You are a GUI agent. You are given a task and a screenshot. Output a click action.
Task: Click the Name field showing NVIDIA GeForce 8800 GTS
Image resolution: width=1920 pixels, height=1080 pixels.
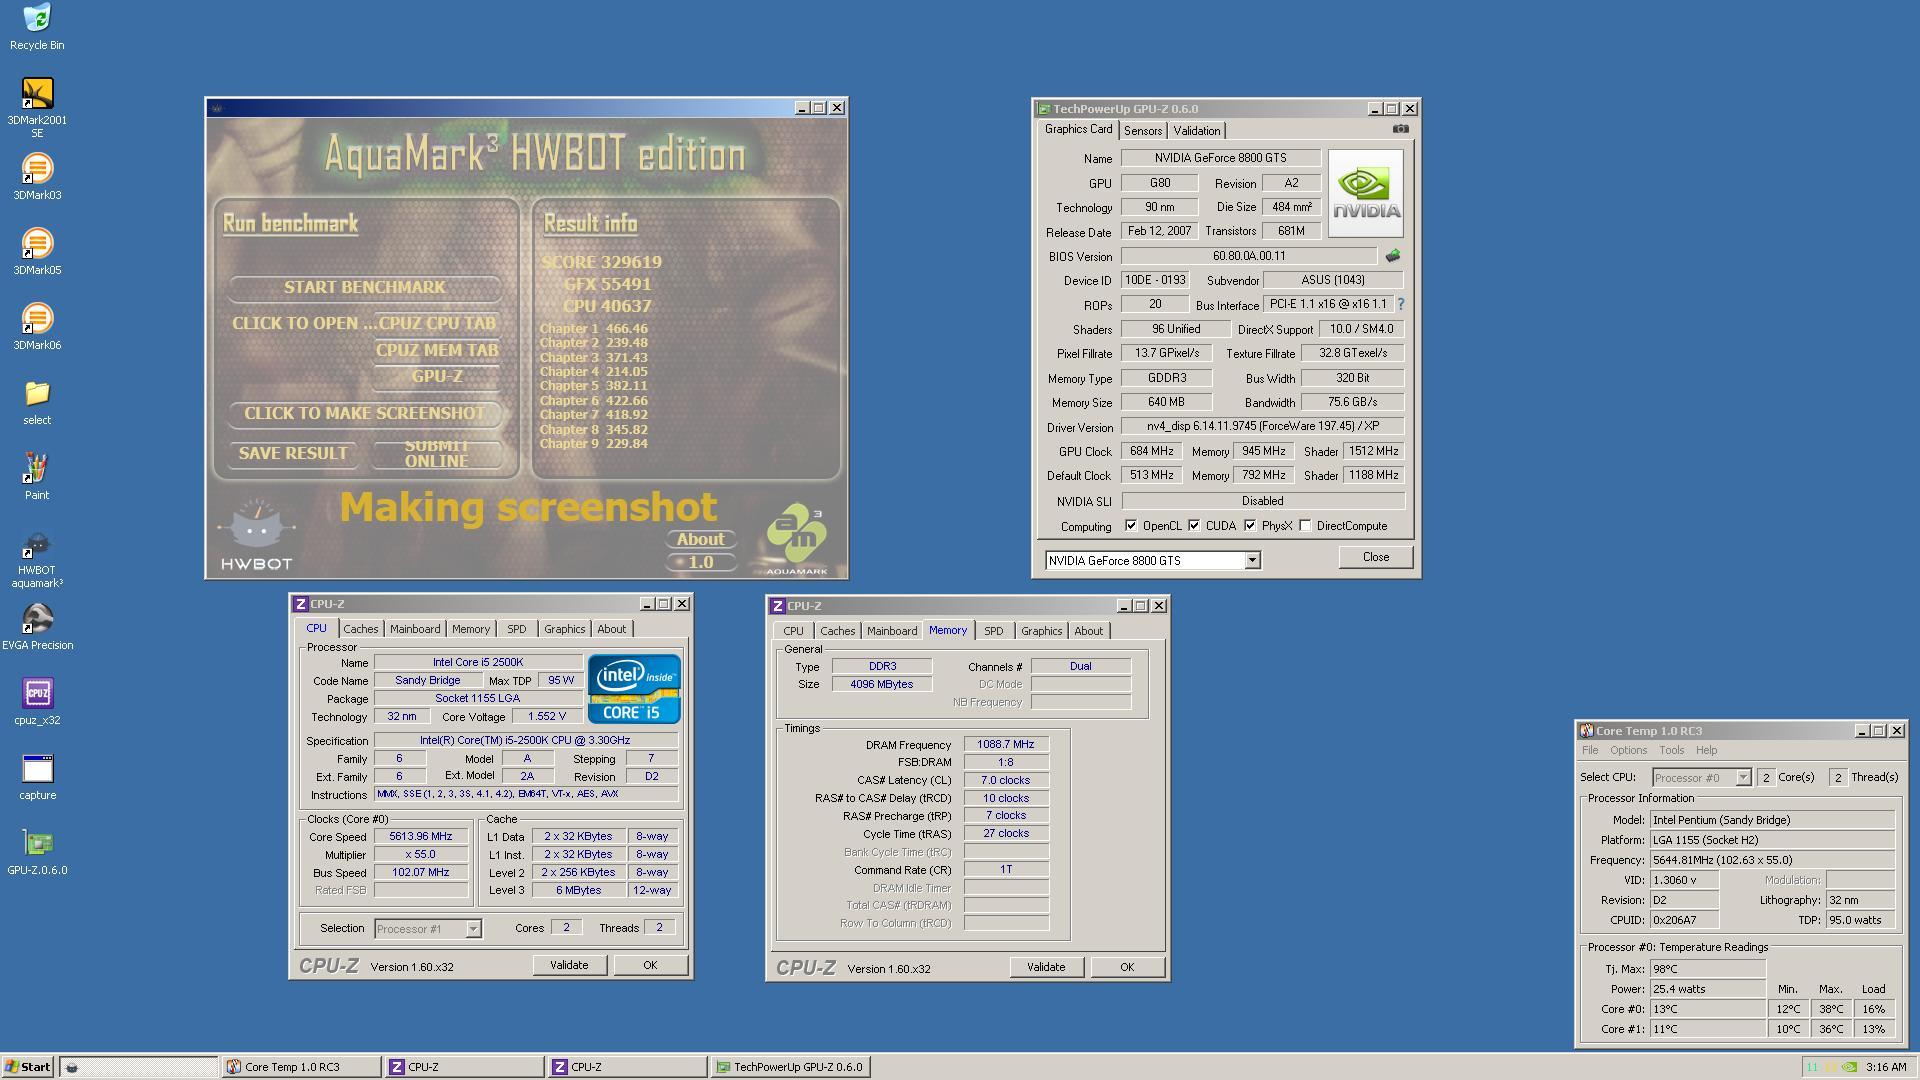click(x=1220, y=158)
